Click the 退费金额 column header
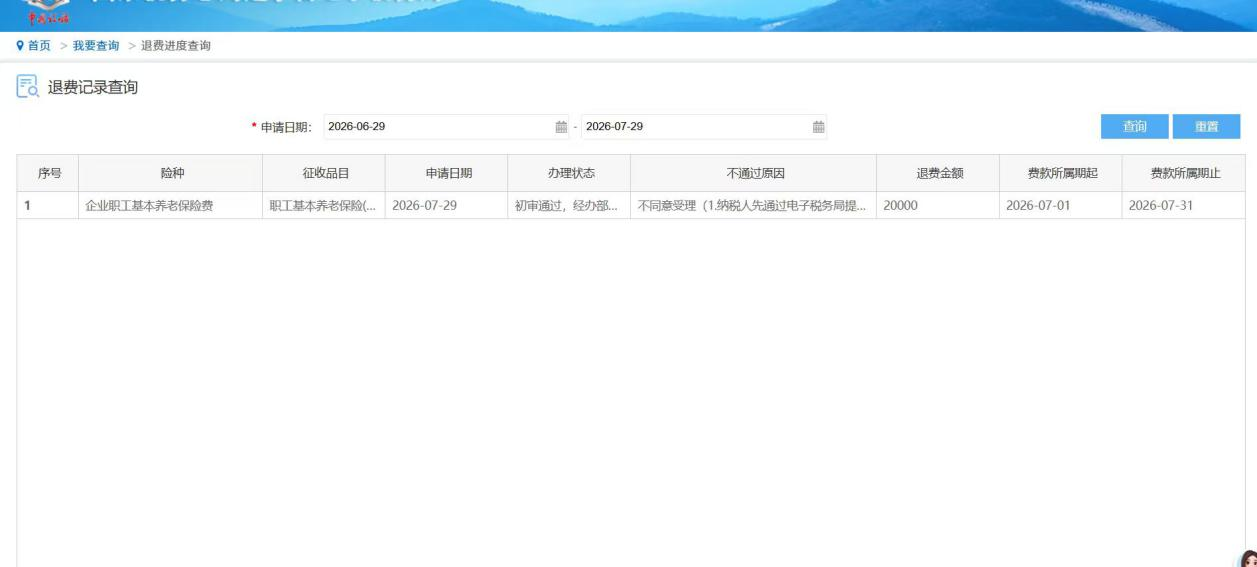Viewport: 1257px width, 567px height. click(x=939, y=173)
